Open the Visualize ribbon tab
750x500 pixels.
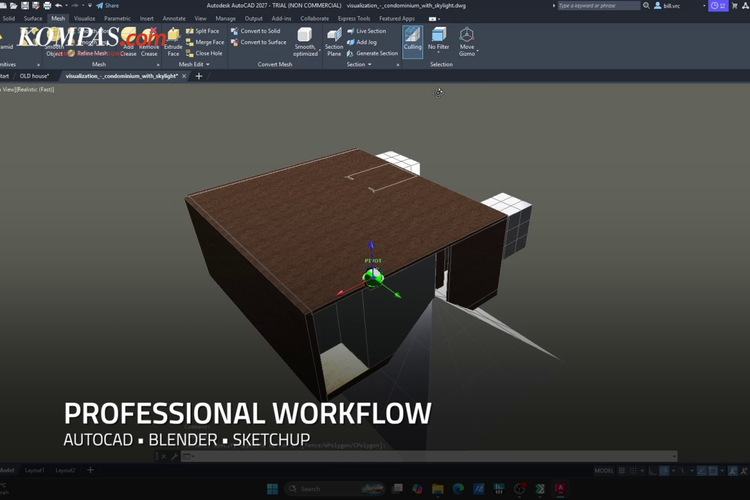click(x=84, y=19)
